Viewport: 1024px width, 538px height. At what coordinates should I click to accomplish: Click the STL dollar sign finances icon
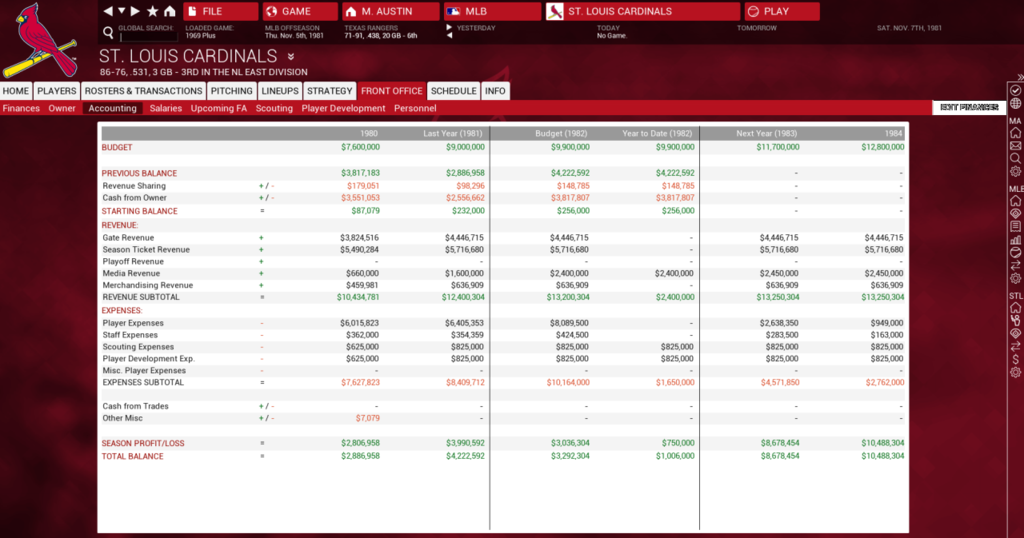pyautogui.click(x=1015, y=358)
